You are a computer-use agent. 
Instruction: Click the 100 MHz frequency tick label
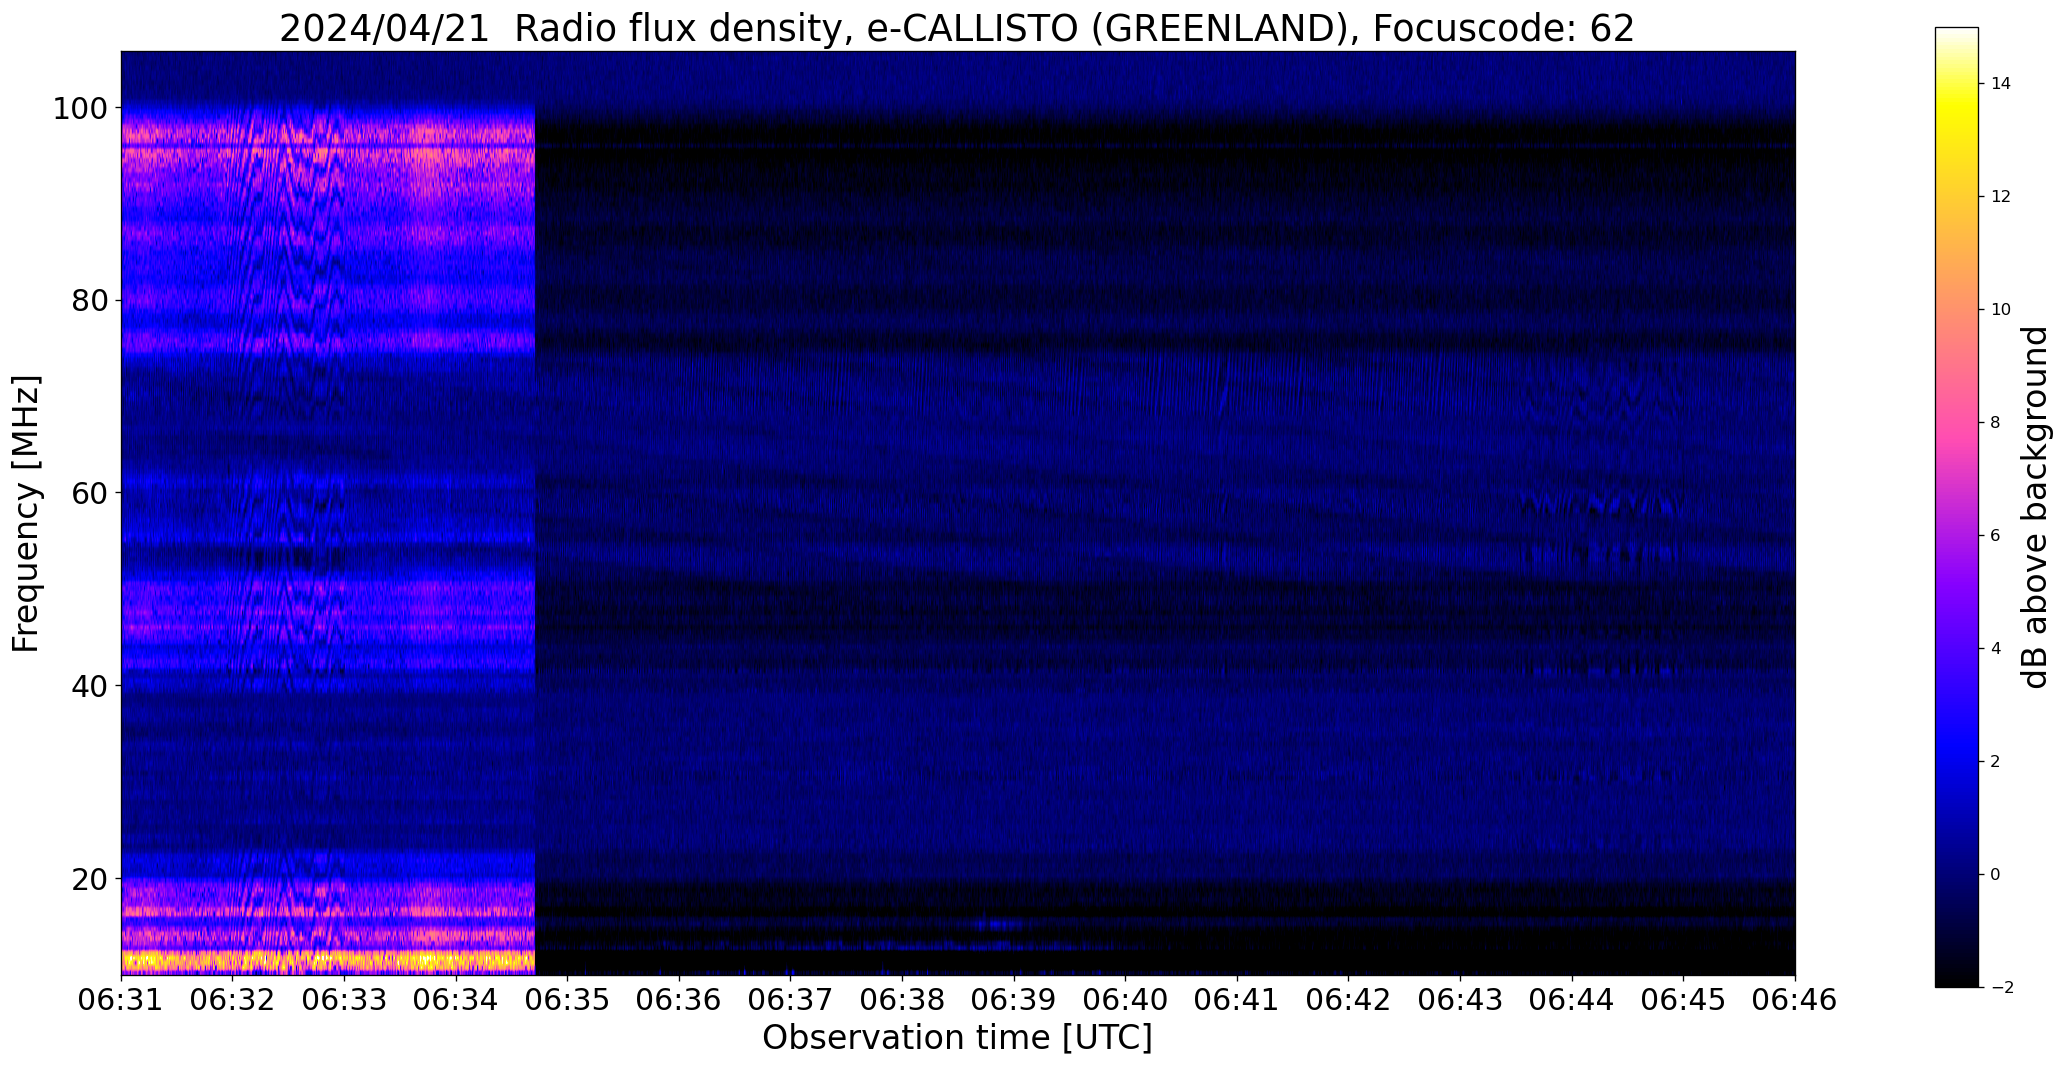tap(82, 108)
